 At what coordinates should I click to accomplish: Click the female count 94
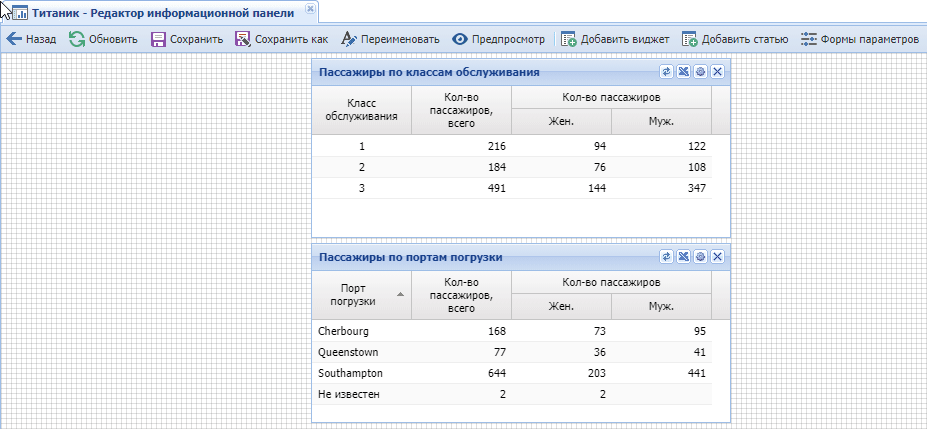[x=600, y=146]
